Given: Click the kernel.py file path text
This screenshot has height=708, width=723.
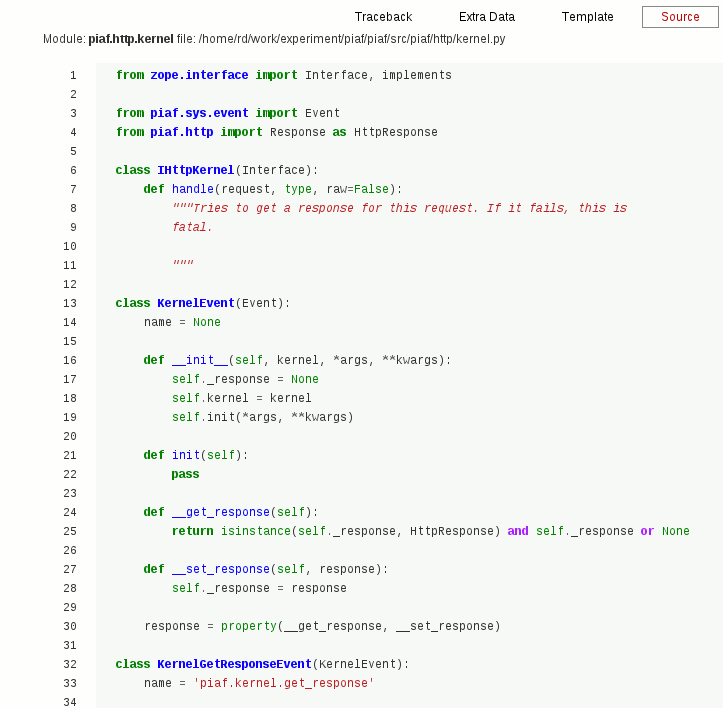Looking at the screenshot, I should (351, 39).
